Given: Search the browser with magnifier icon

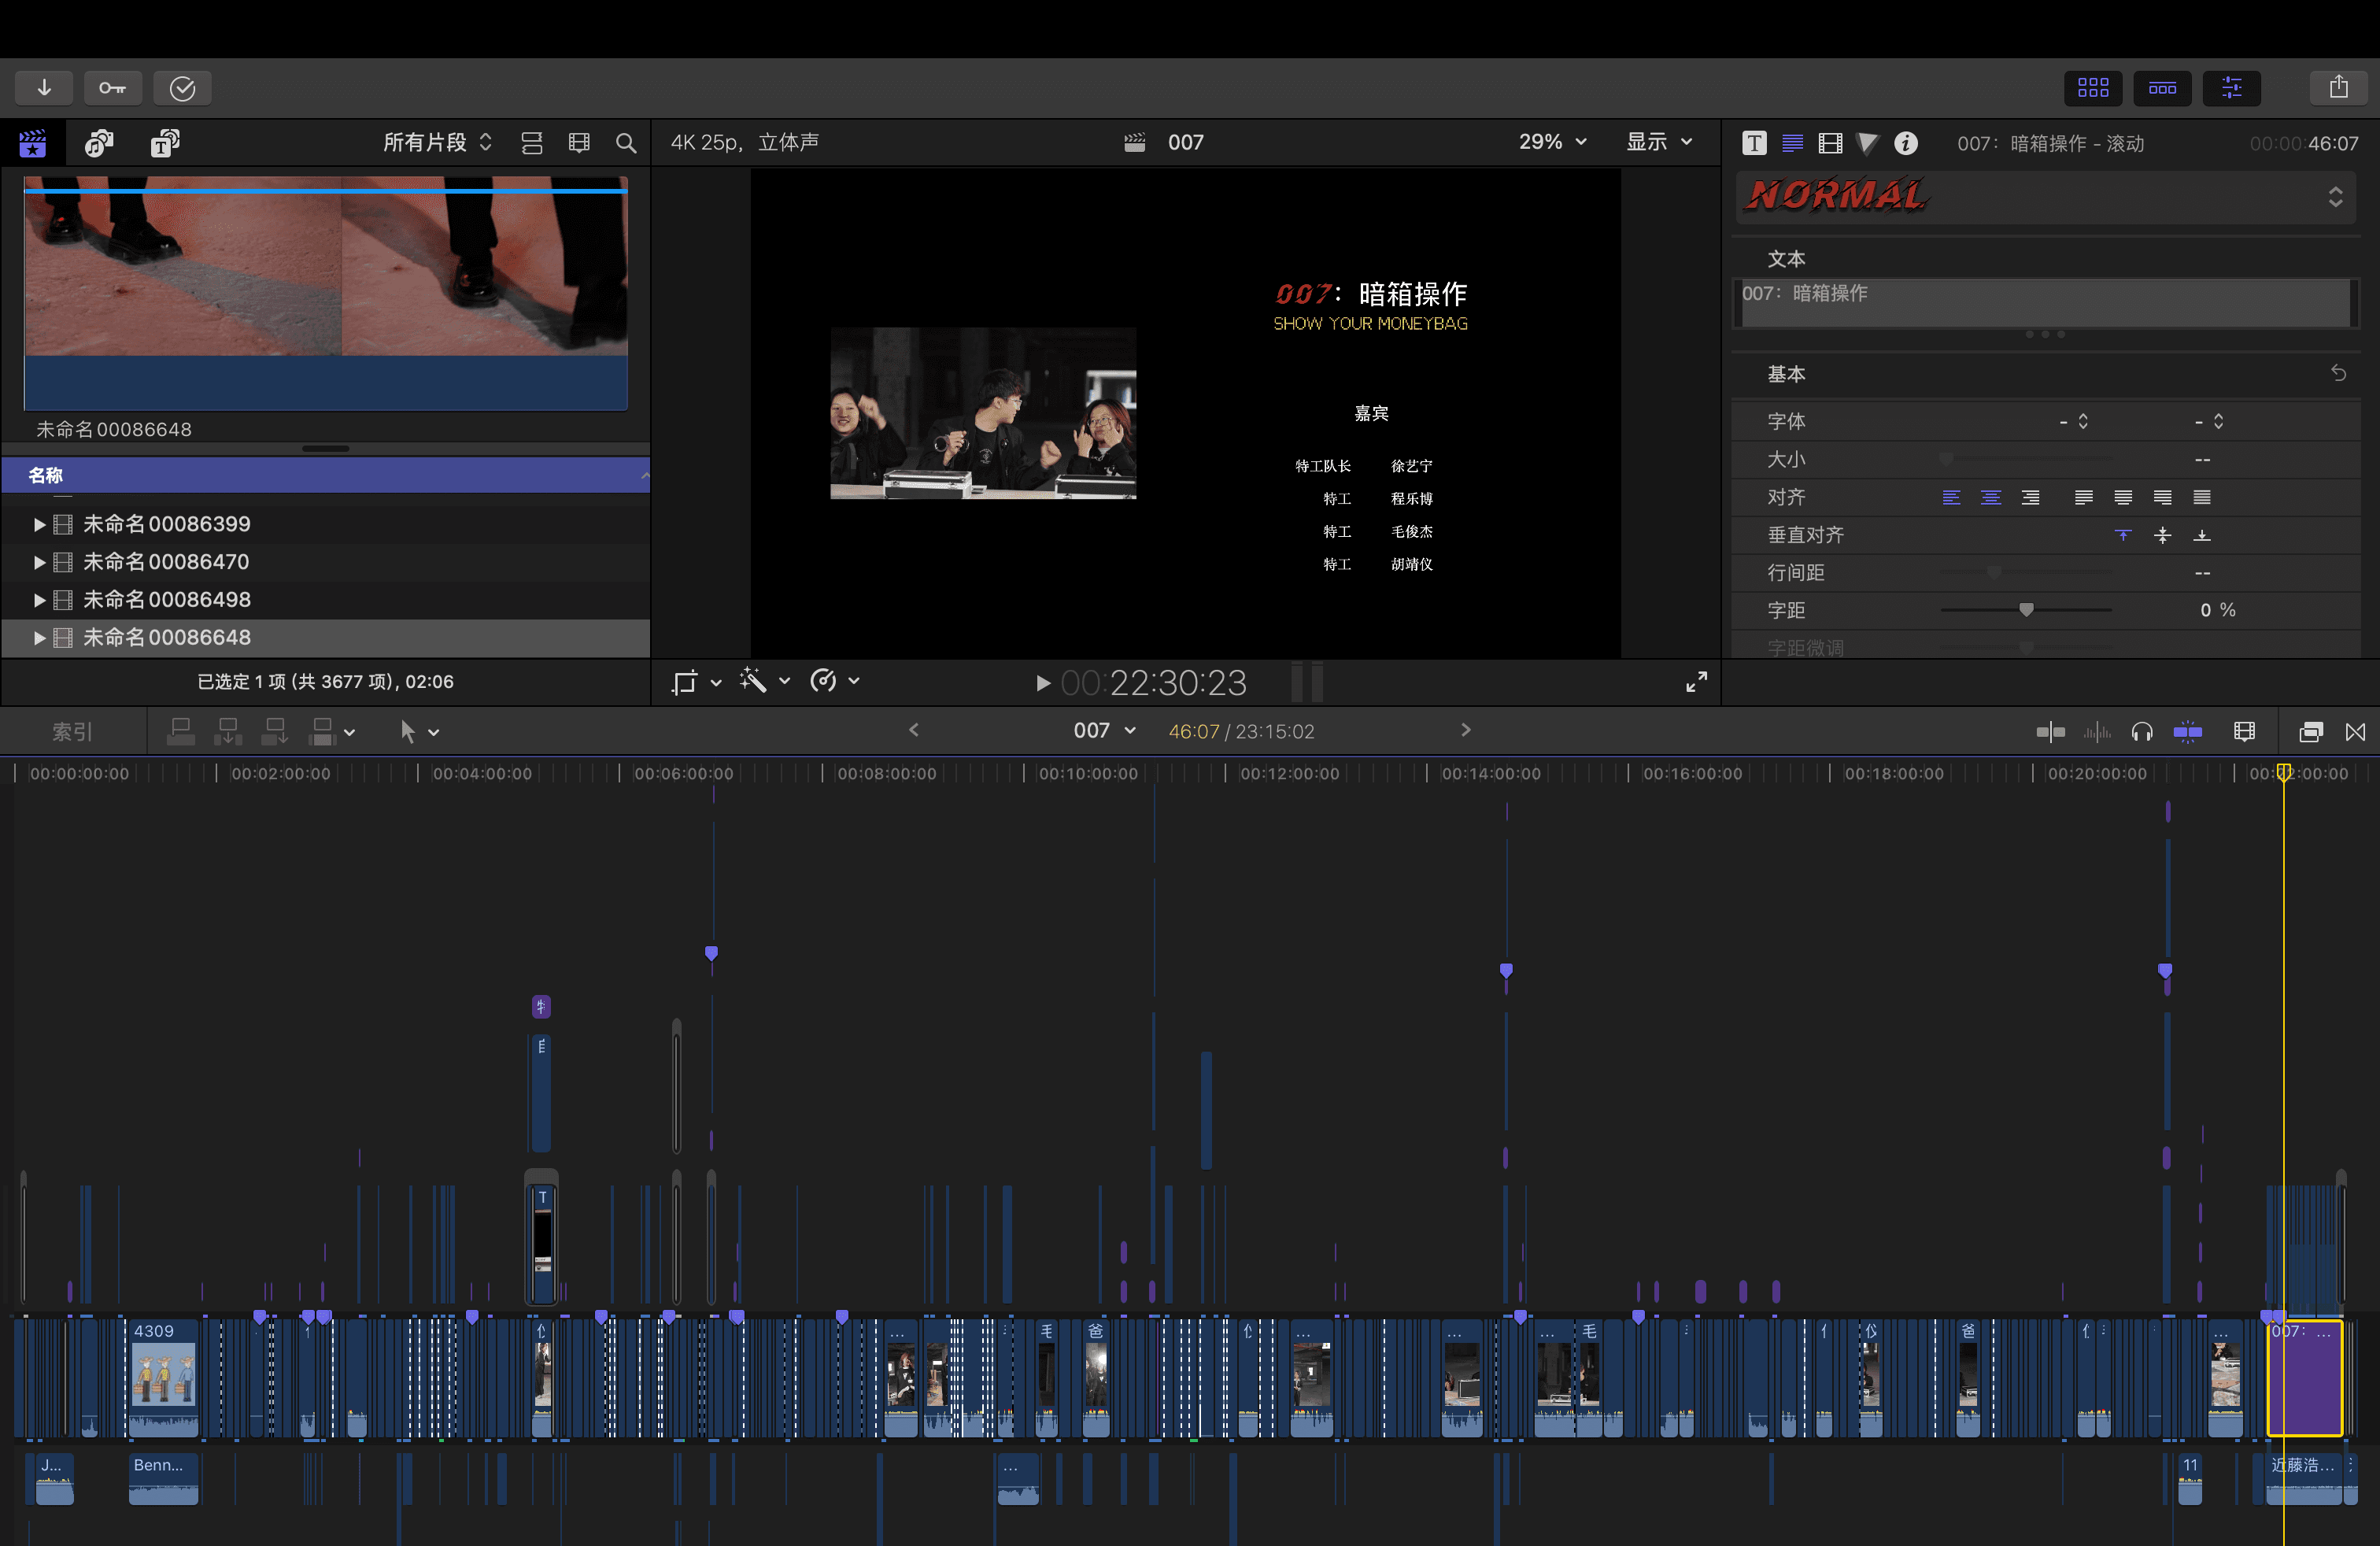Looking at the screenshot, I should (626, 143).
